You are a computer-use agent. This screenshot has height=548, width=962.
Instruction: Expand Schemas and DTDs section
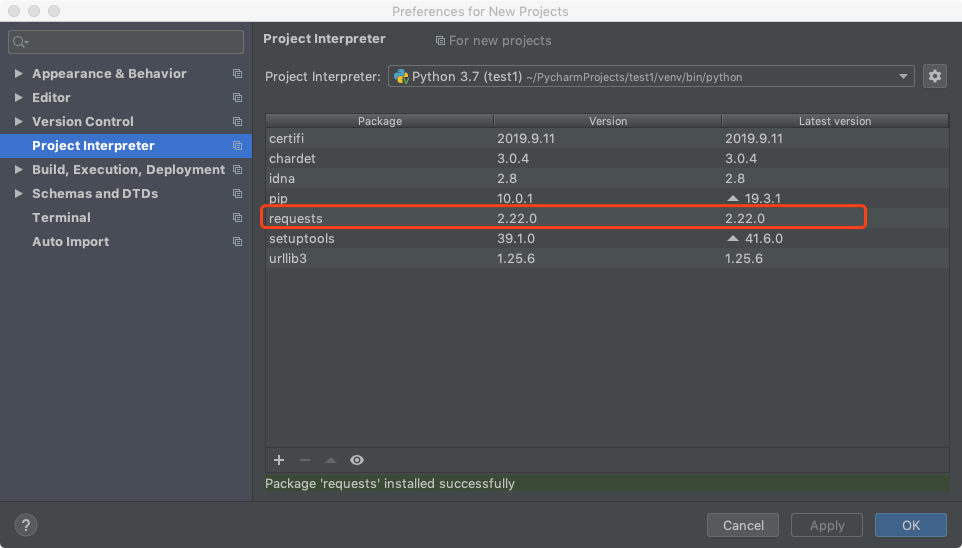click(18, 193)
